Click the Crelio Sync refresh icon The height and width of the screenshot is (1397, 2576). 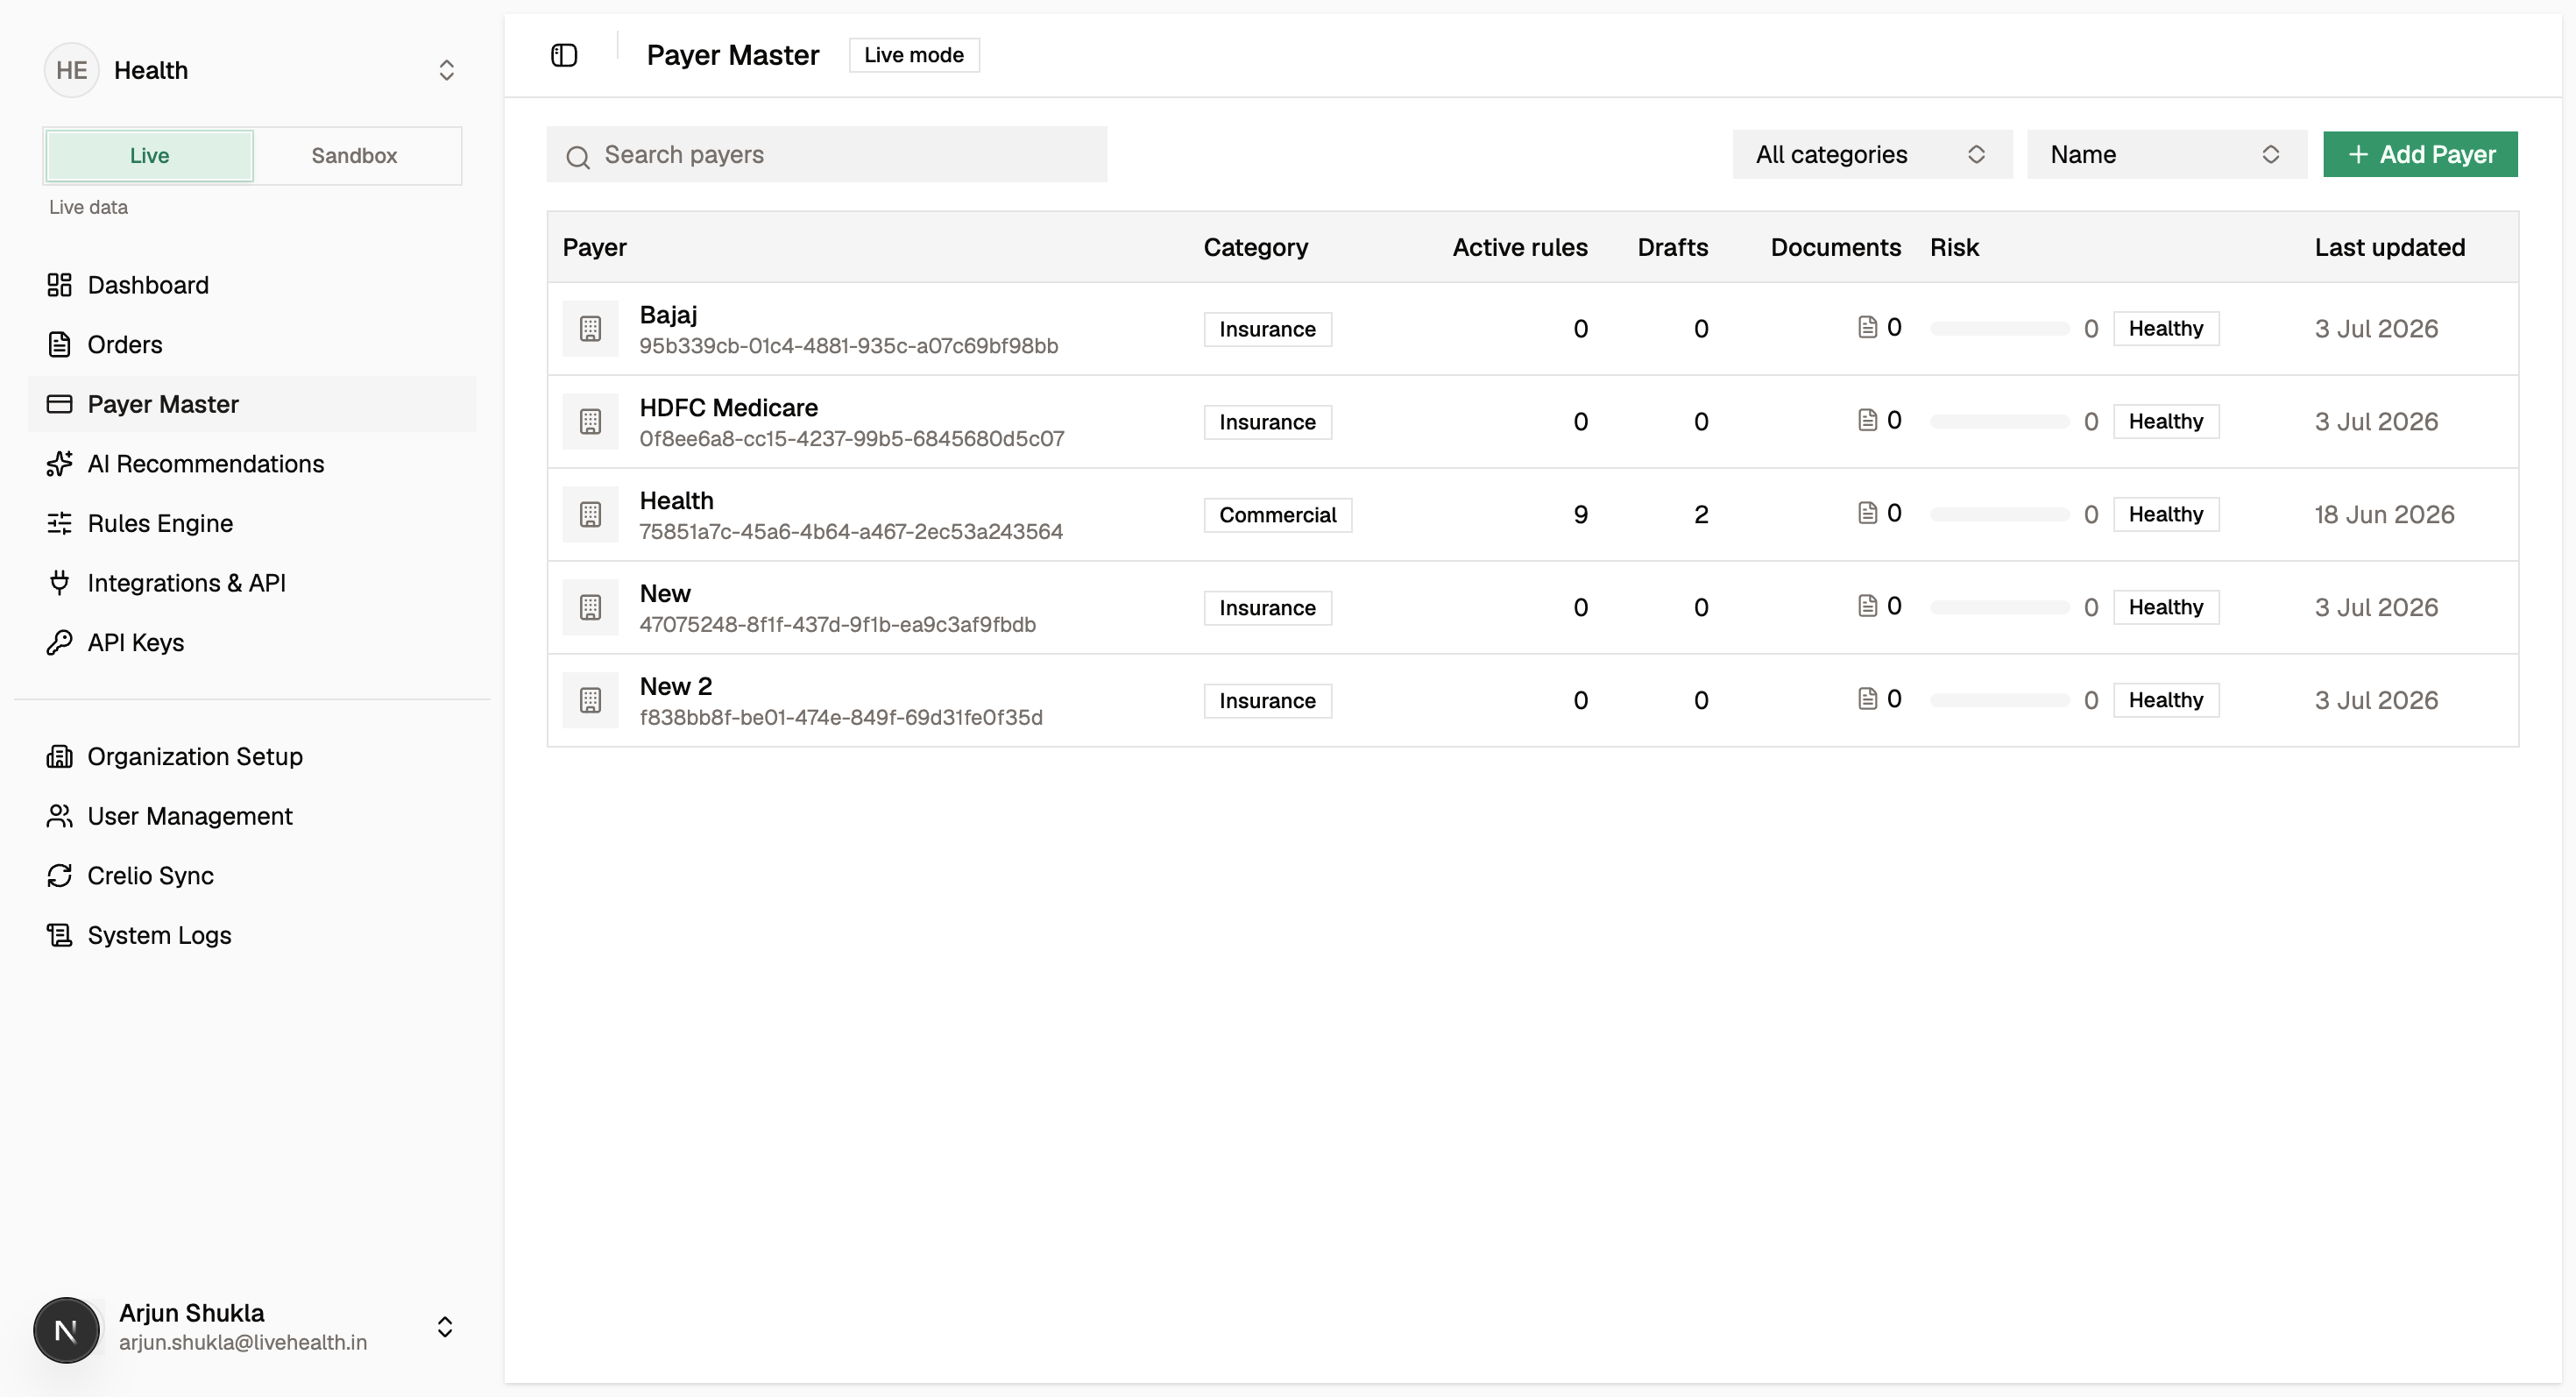[59, 875]
